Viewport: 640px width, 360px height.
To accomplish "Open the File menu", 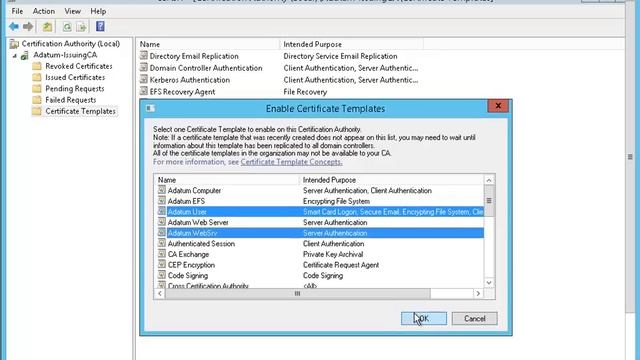I will 17,11.
